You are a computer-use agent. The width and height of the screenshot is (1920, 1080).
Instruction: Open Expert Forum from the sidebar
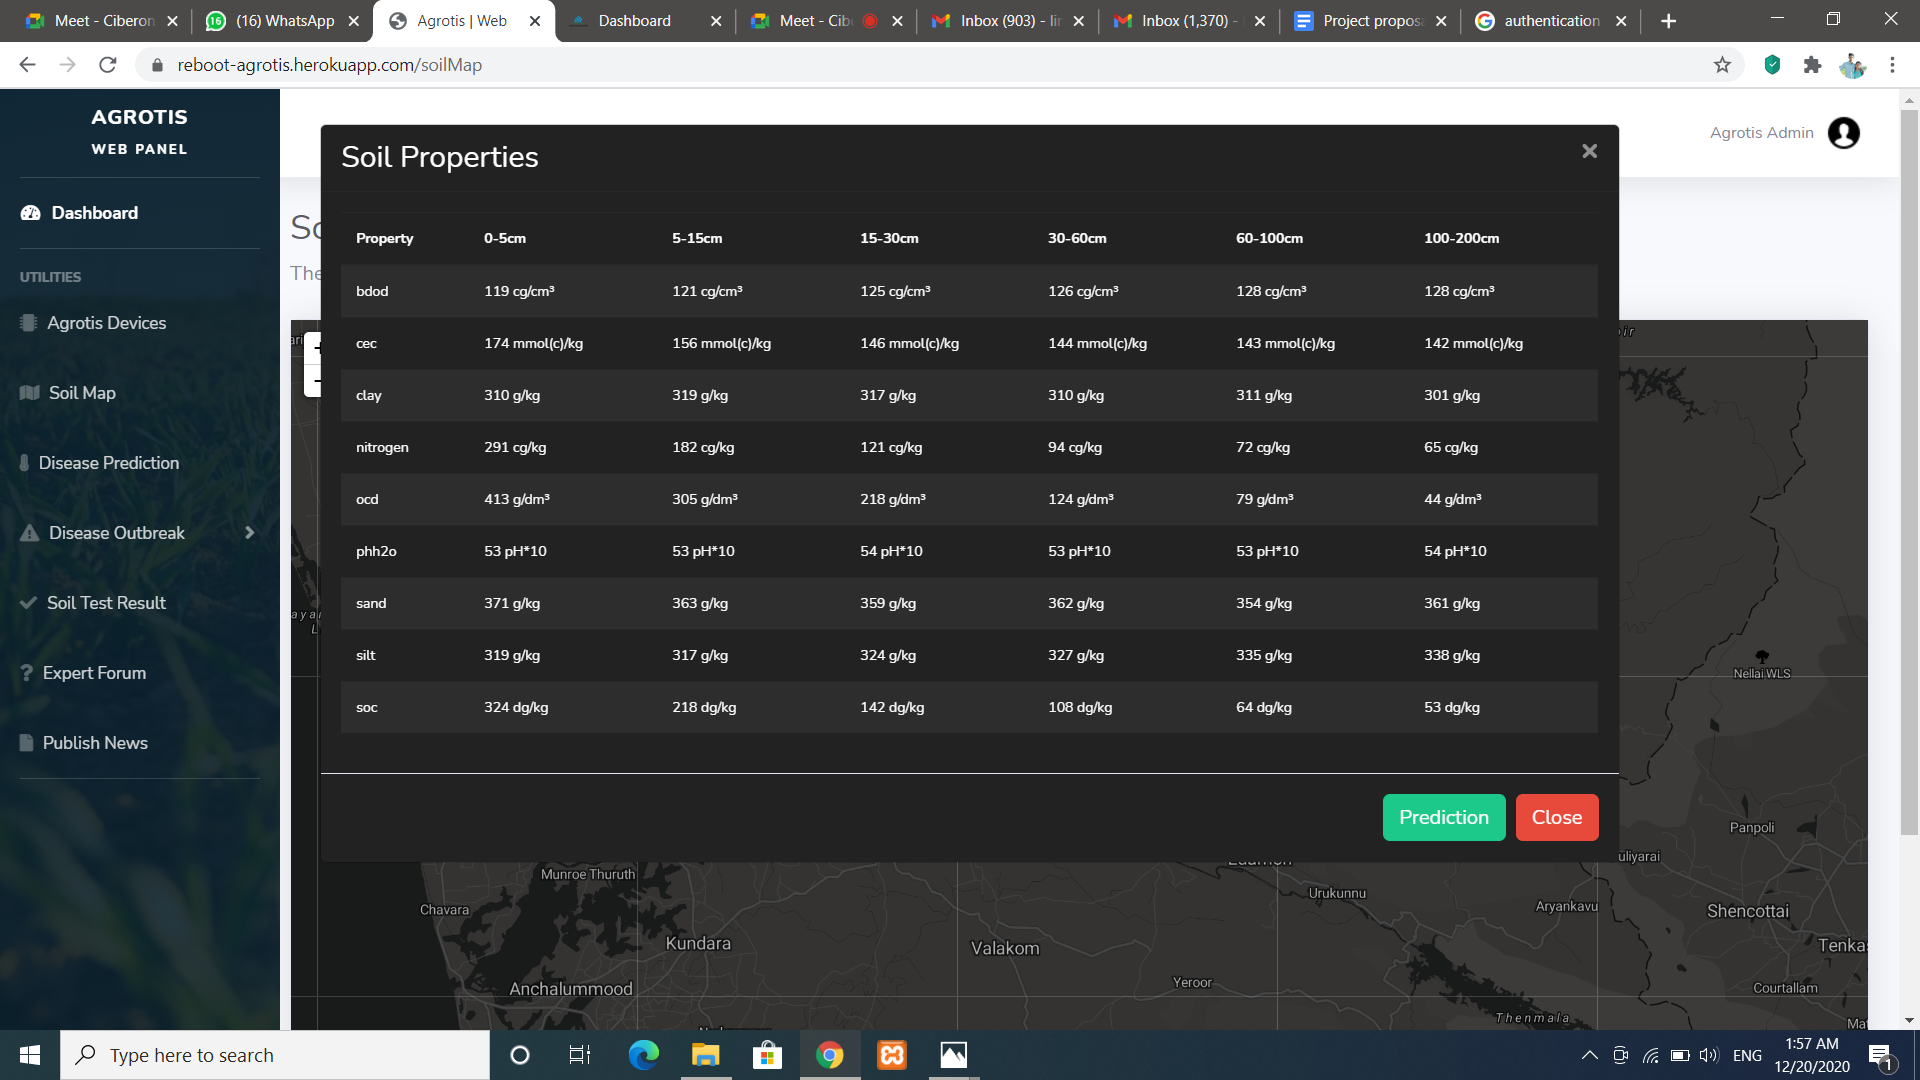click(x=94, y=673)
